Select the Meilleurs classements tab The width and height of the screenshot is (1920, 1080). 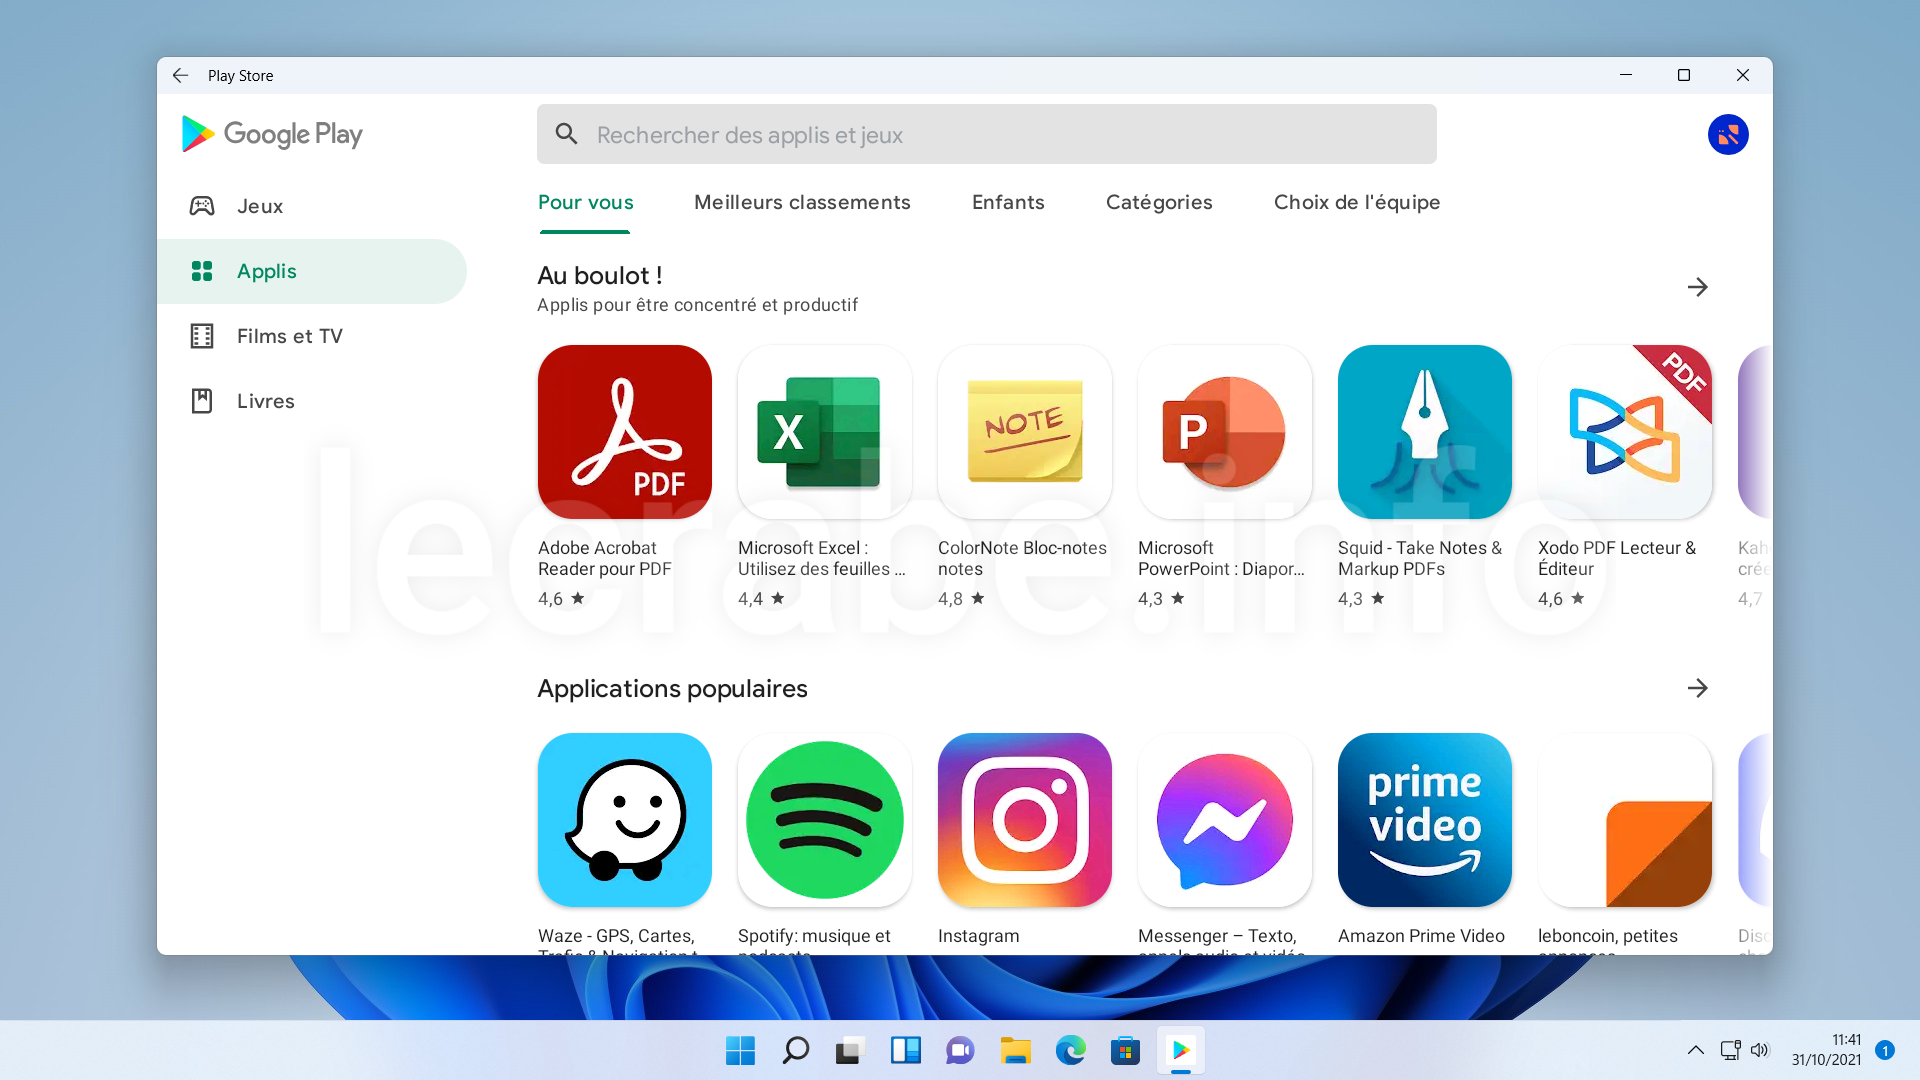[802, 202]
